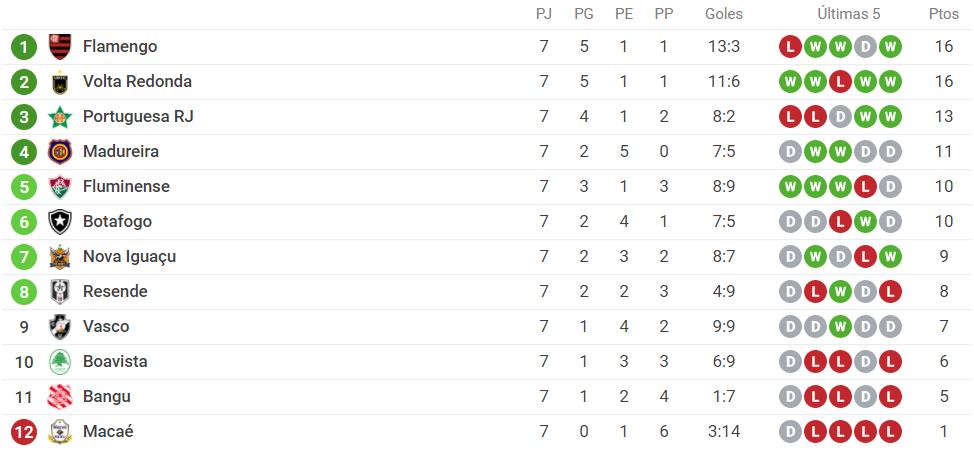Click the Volta Redonda team crest
This screenshot has width=974, height=456.
point(60,81)
